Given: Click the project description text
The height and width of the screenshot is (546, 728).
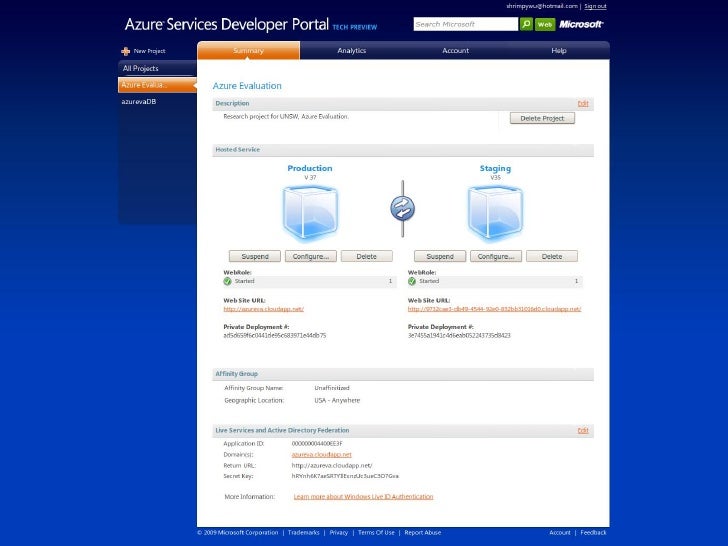Looking at the screenshot, I should coord(286,117).
